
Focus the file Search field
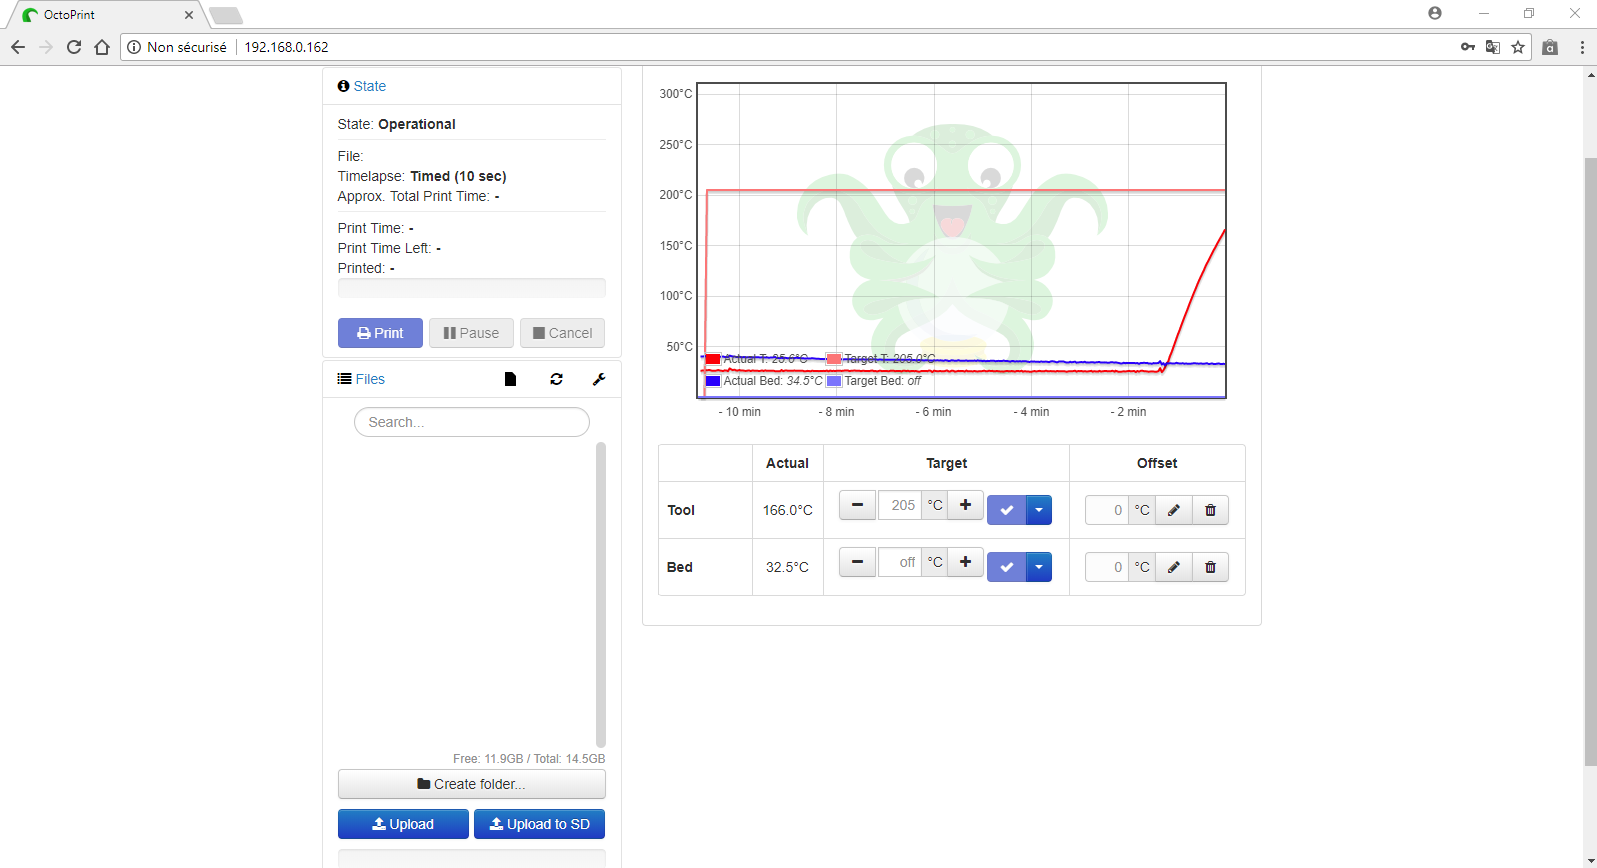(472, 422)
